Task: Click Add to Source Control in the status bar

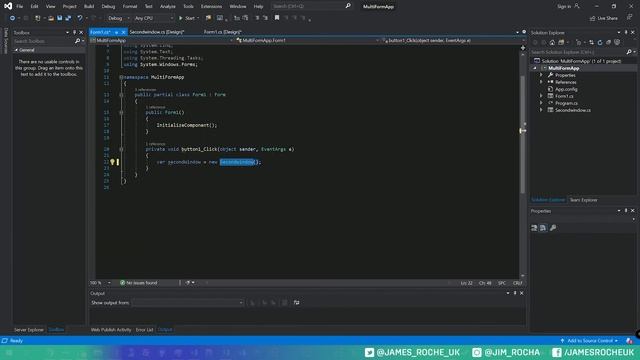Action: (590, 340)
